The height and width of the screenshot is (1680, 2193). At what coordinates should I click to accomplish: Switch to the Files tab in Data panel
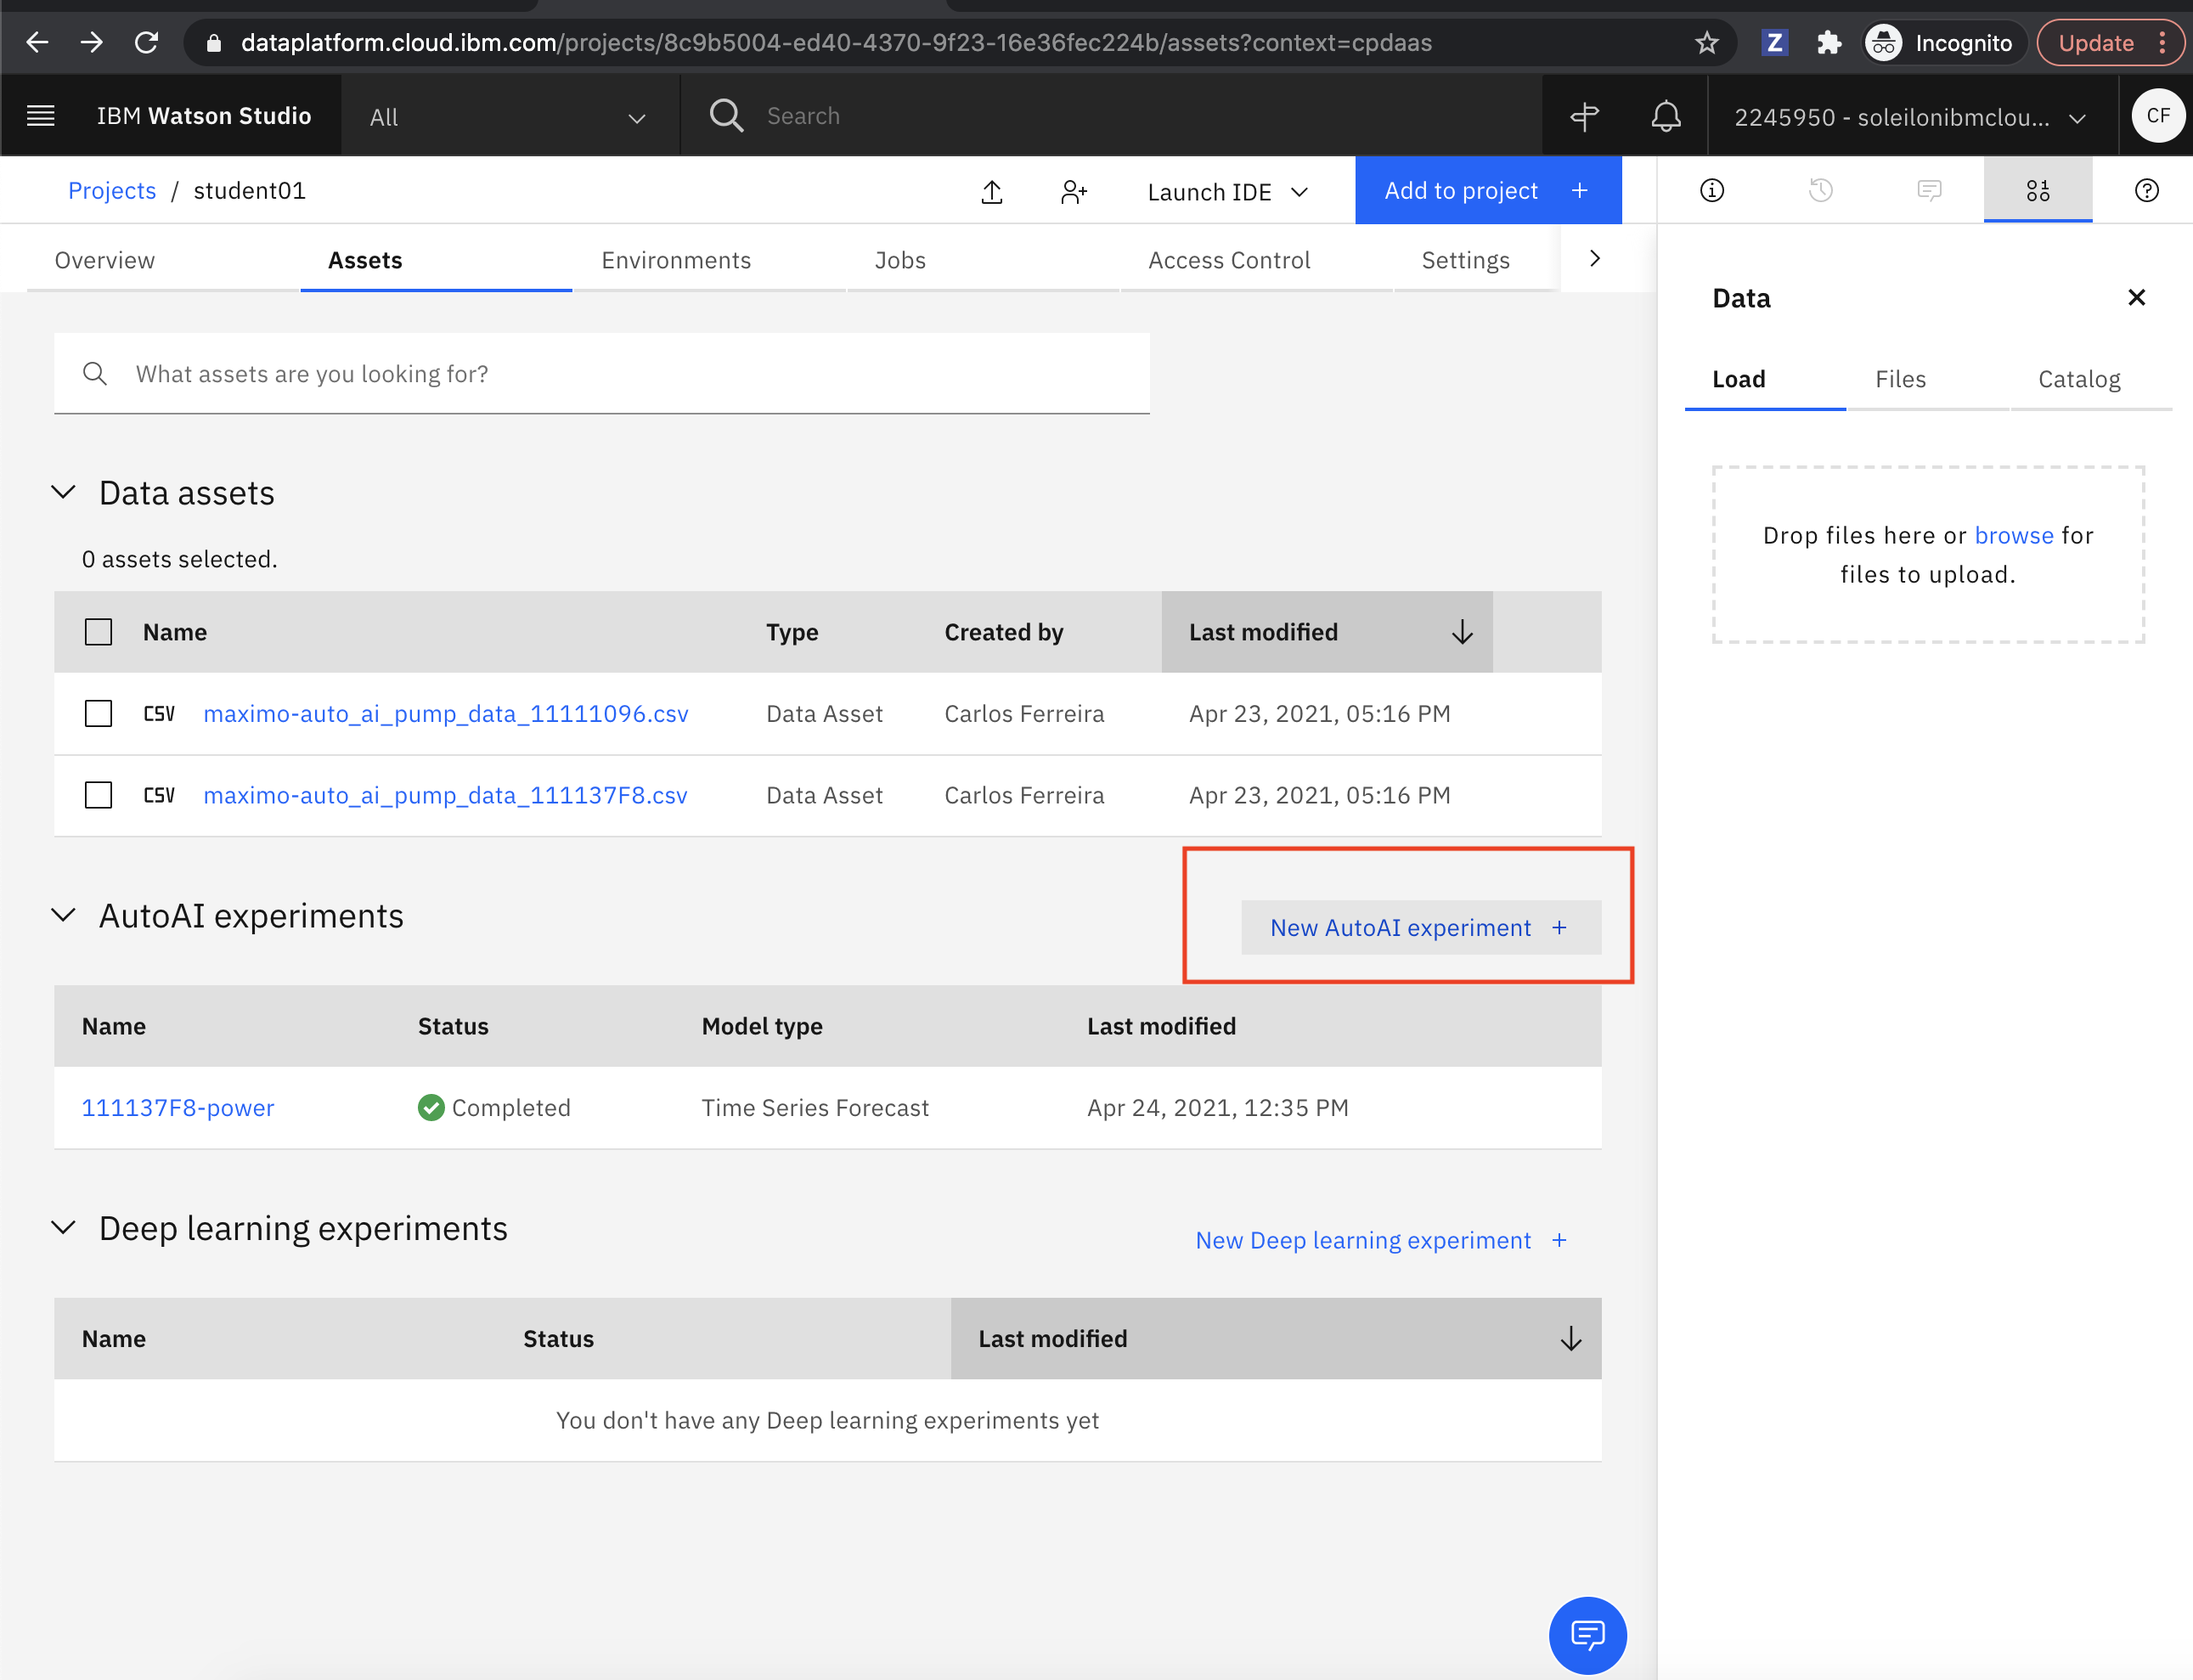pos(1902,378)
